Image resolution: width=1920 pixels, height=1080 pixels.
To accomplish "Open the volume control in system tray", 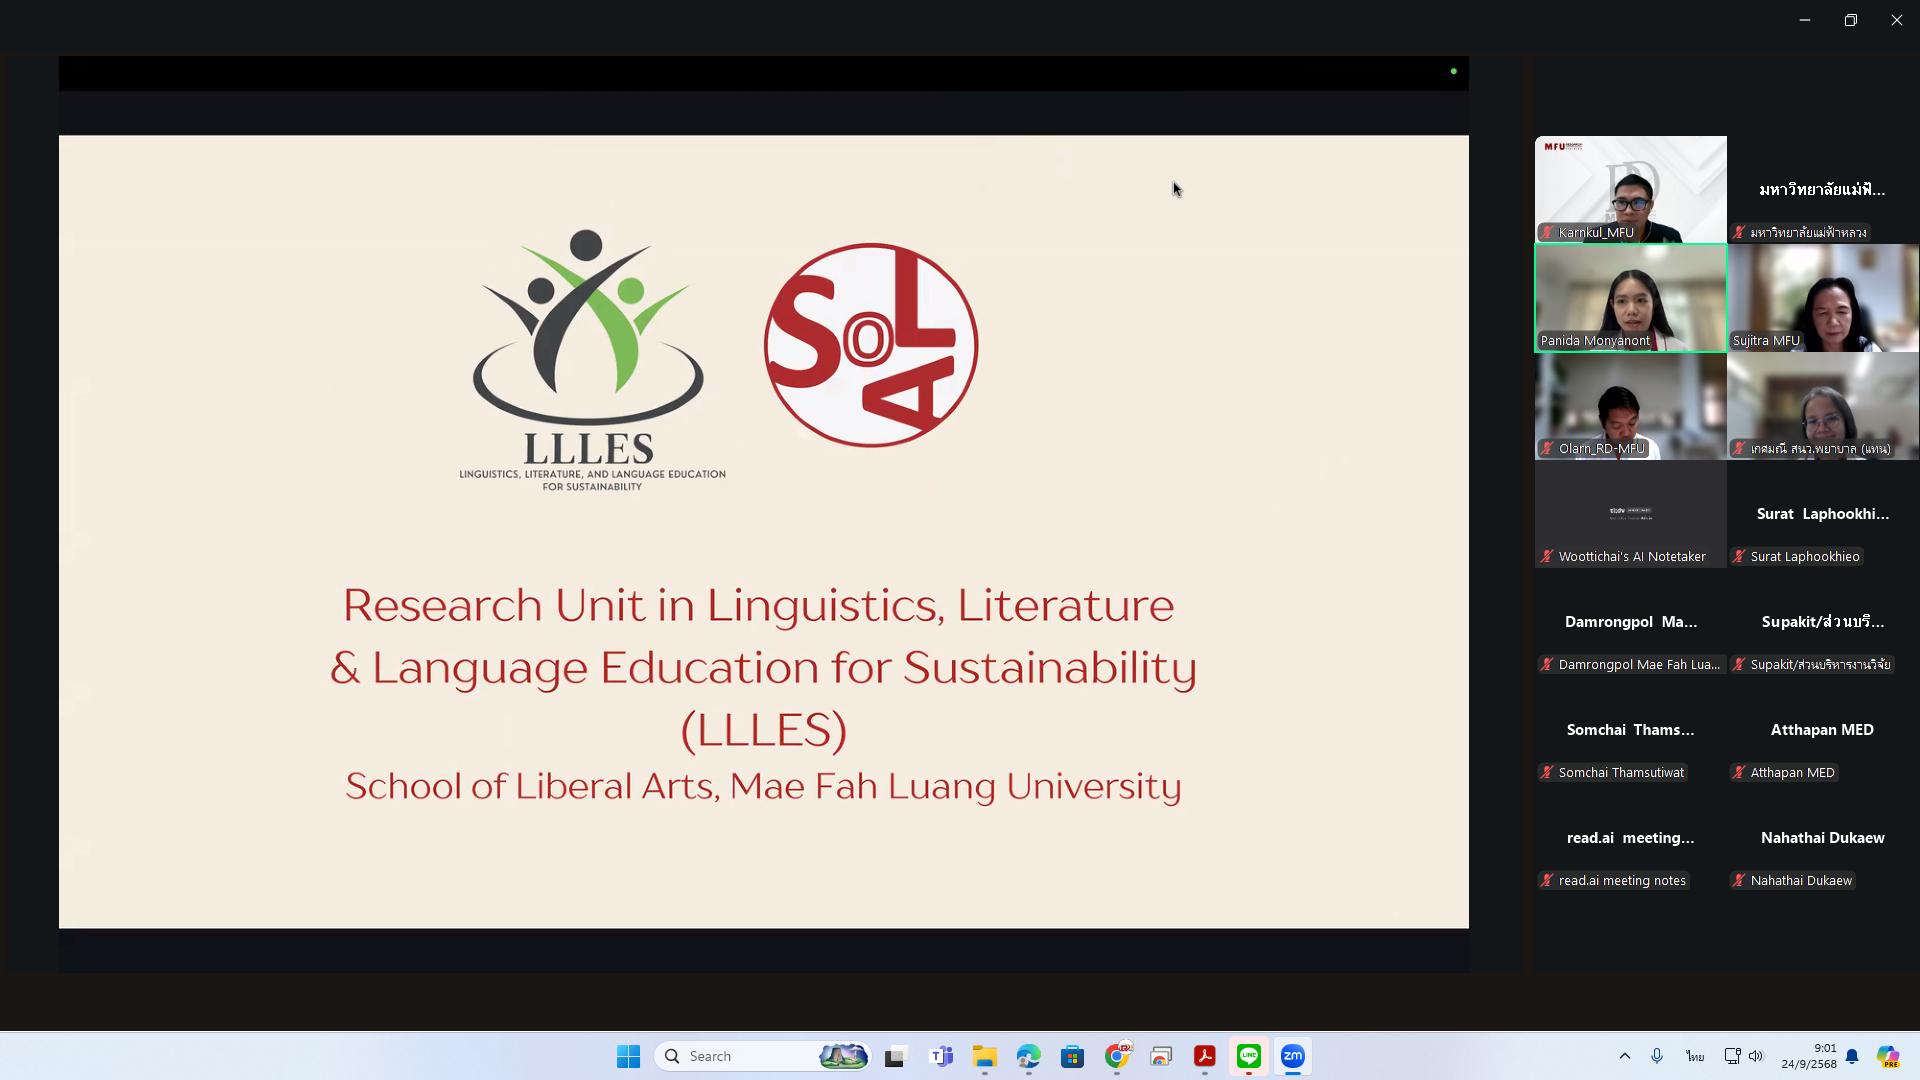I will (1756, 1056).
